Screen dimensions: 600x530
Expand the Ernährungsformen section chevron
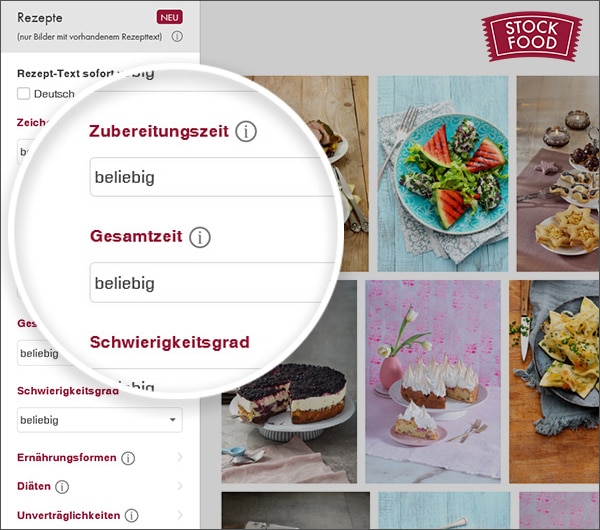179,457
